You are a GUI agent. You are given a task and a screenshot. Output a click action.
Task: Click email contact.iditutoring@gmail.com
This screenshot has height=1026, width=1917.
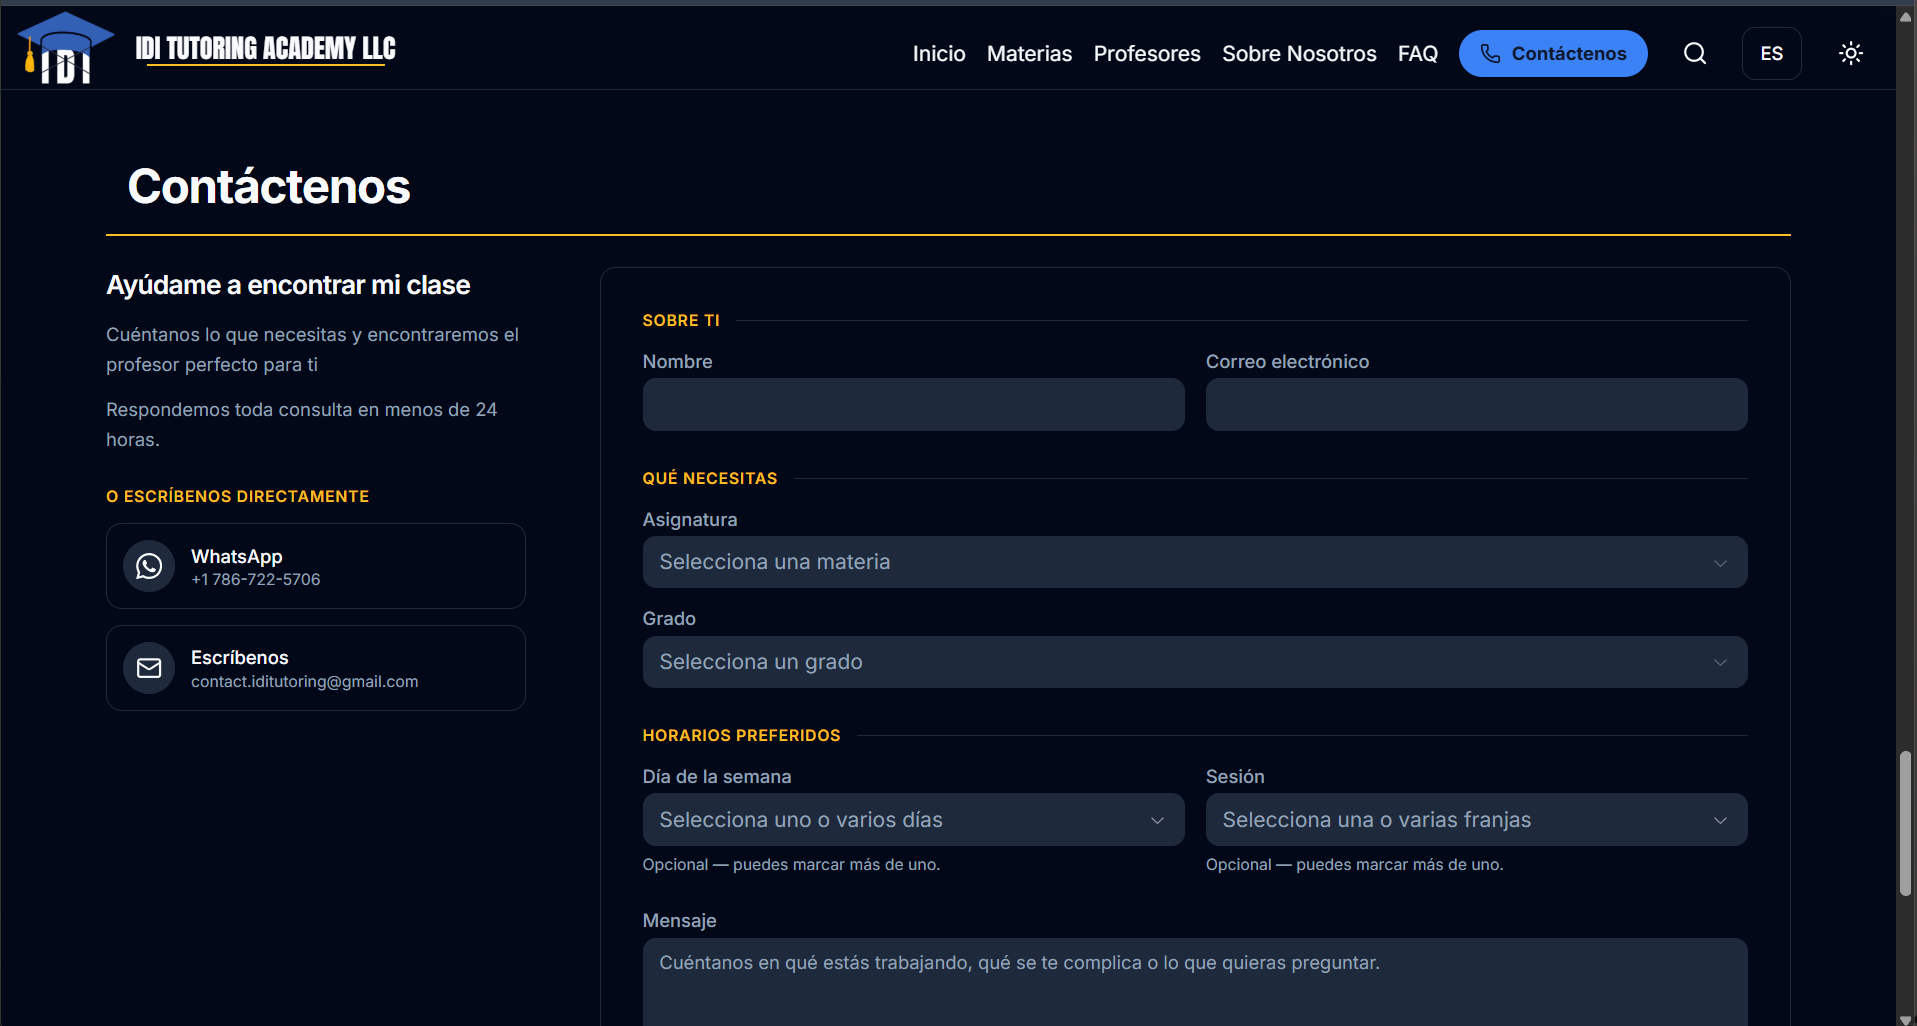(x=305, y=682)
